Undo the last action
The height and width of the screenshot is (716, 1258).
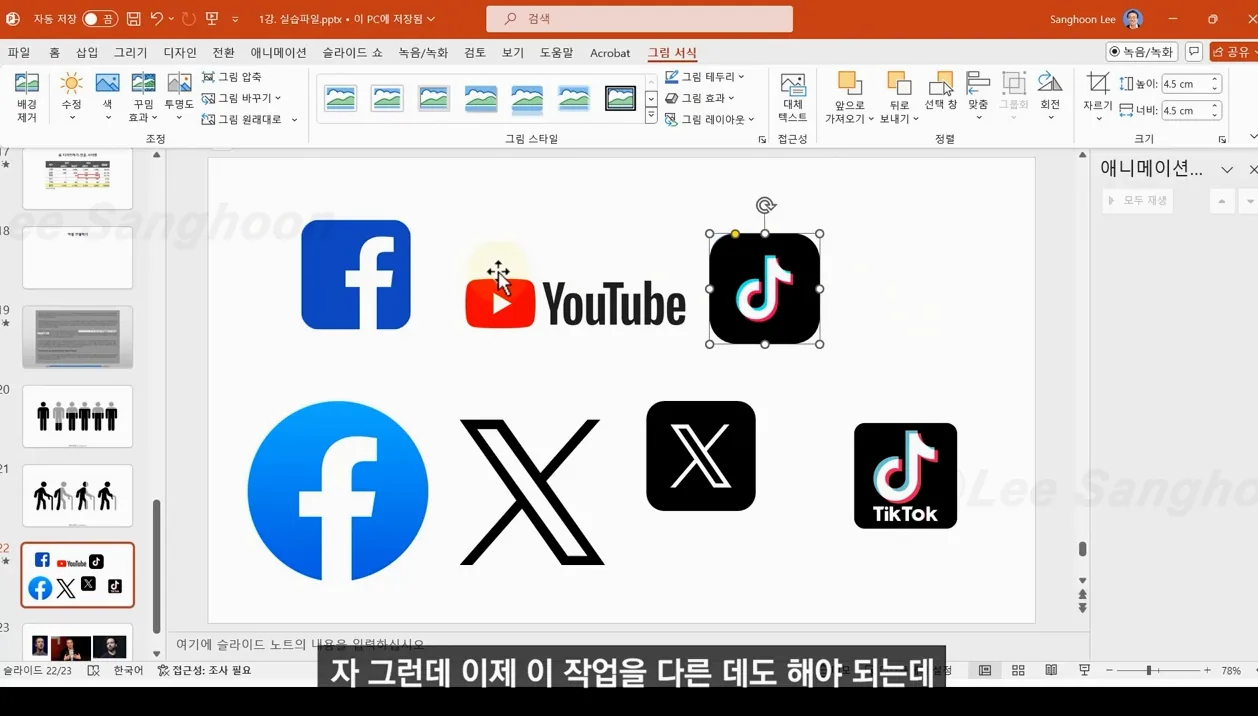(157, 19)
